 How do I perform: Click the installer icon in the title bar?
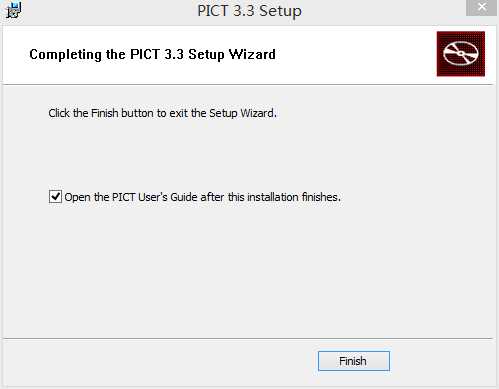(x=14, y=10)
